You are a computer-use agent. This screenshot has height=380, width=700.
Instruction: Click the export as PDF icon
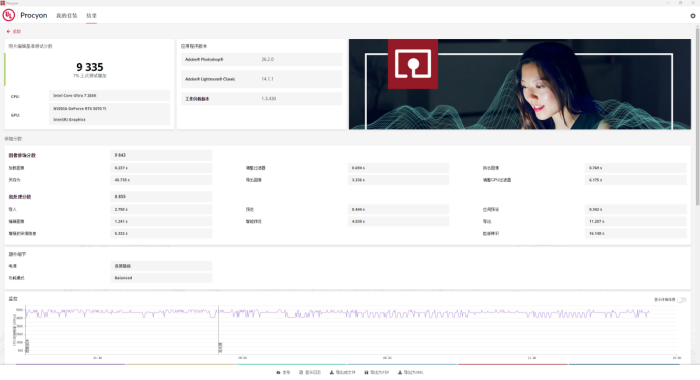click(x=366, y=372)
